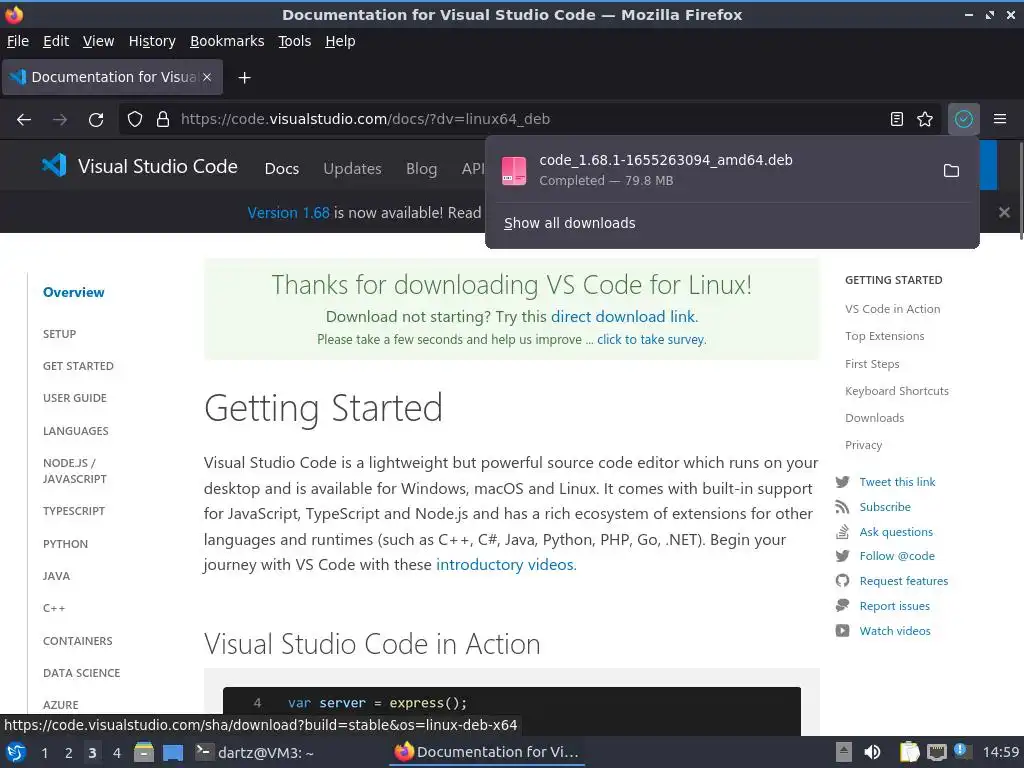Dismiss the version update banner

pos(1004,212)
